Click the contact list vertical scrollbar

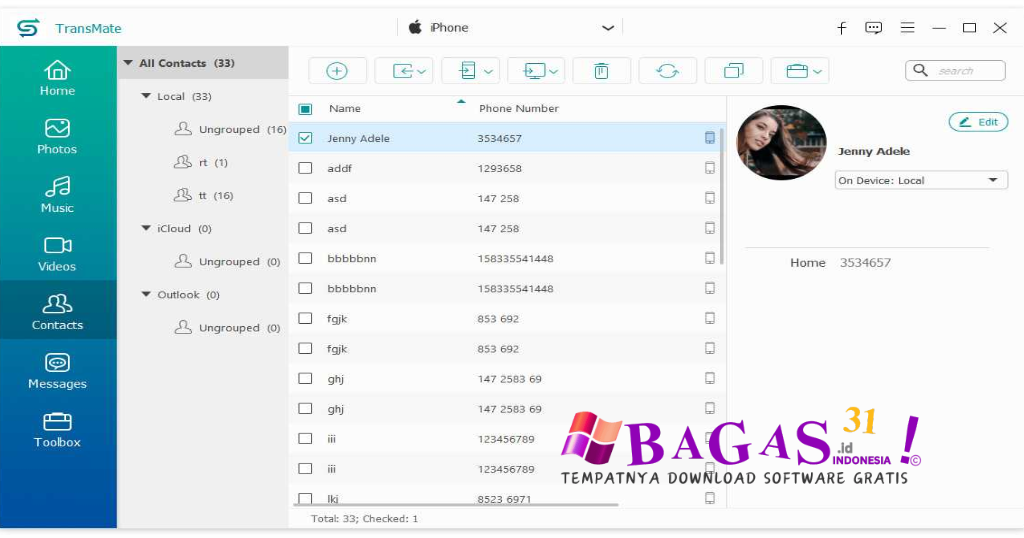click(722, 196)
